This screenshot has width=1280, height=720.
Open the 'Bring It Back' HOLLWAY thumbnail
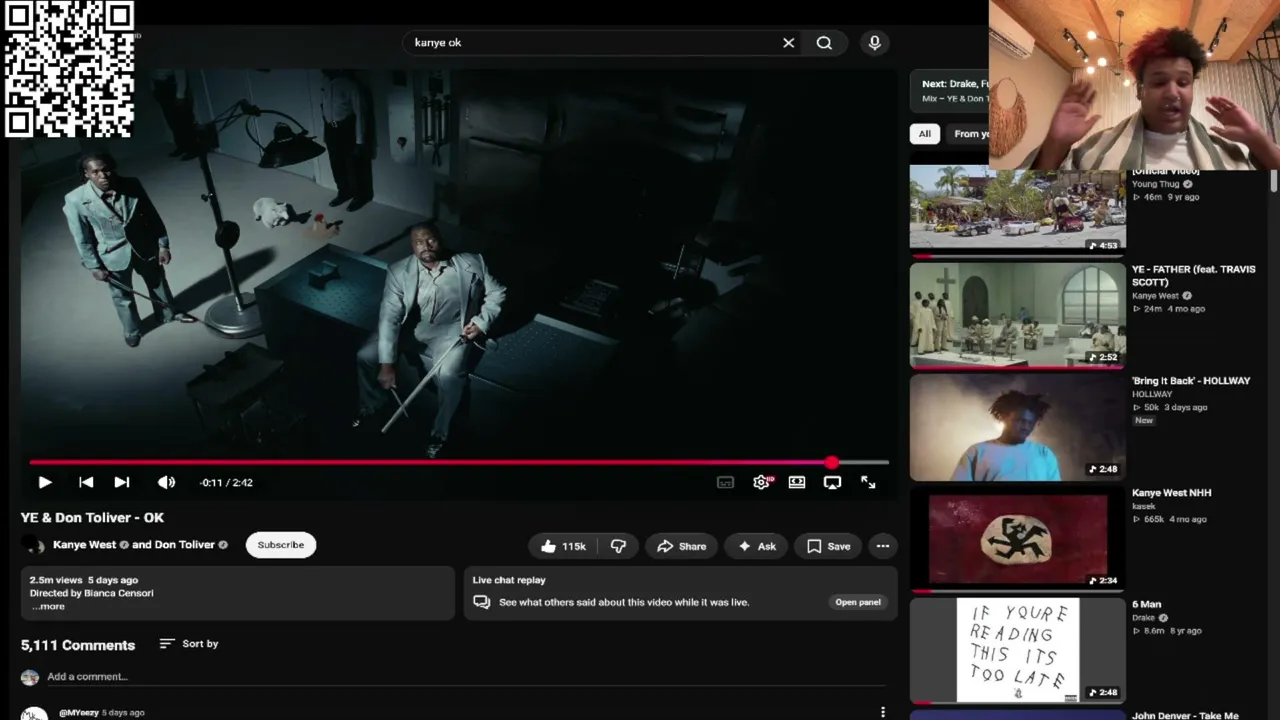click(1017, 426)
